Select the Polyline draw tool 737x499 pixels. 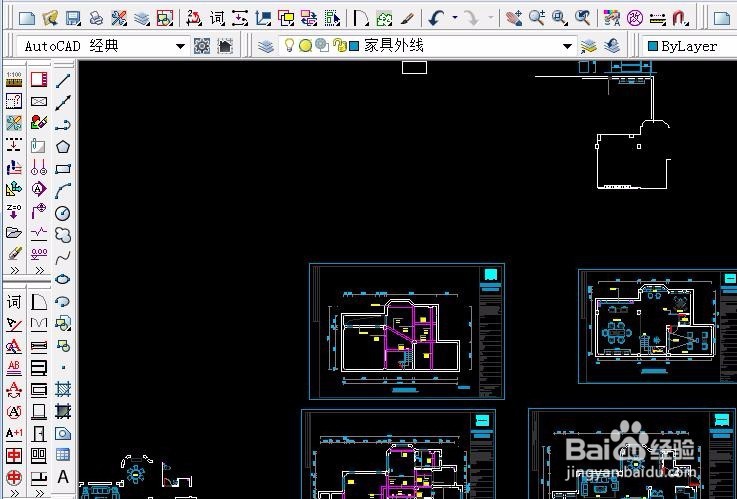(63, 125)
